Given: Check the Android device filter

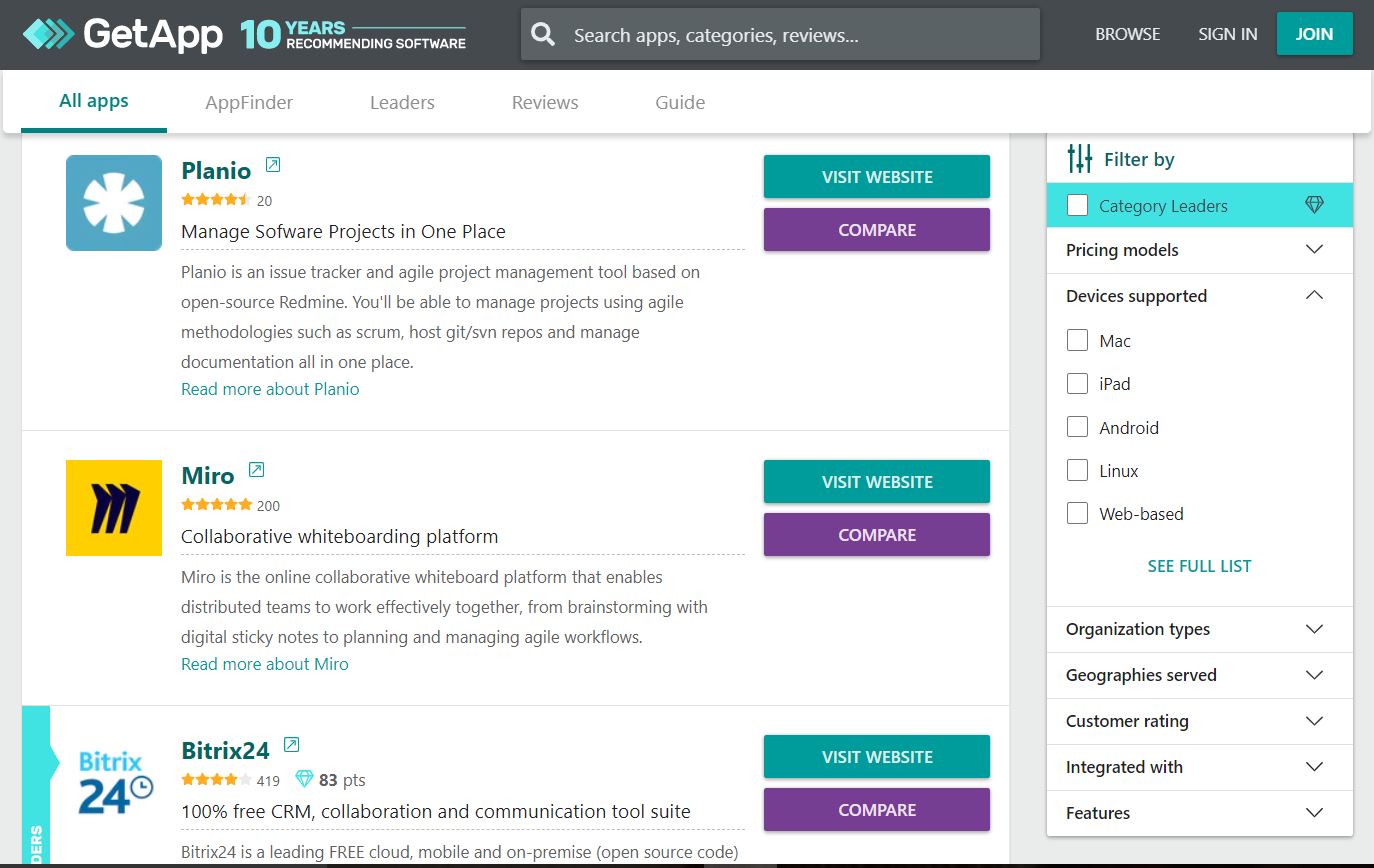Looking at the screenshot, I should (1077, 427).
